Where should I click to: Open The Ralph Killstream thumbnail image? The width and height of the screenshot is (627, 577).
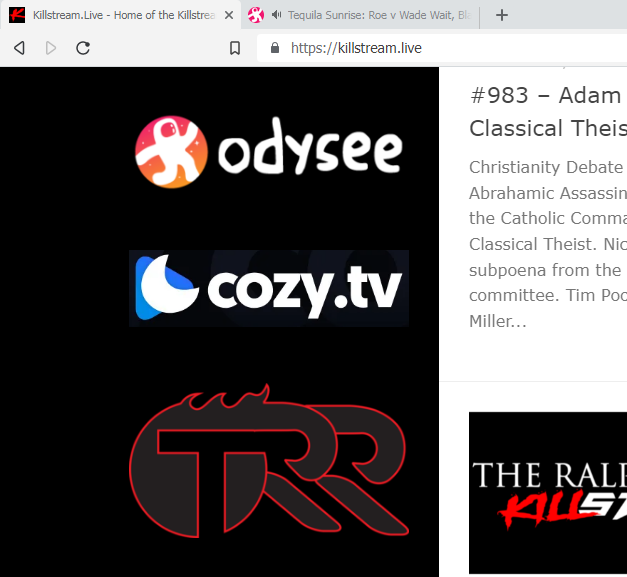coord(548,493)
